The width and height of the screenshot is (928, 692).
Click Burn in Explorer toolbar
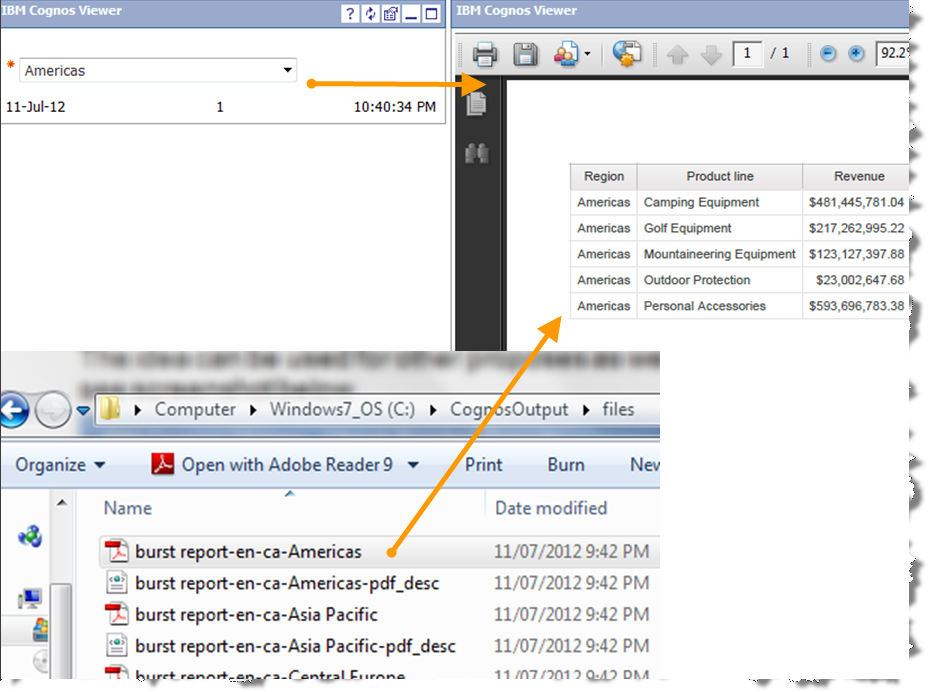pyautogui.click(x=566, y=465)
